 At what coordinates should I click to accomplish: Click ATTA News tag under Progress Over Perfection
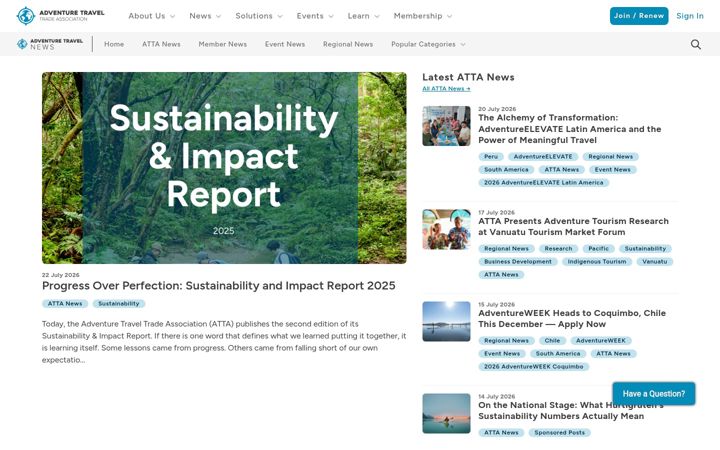point(65,304)
